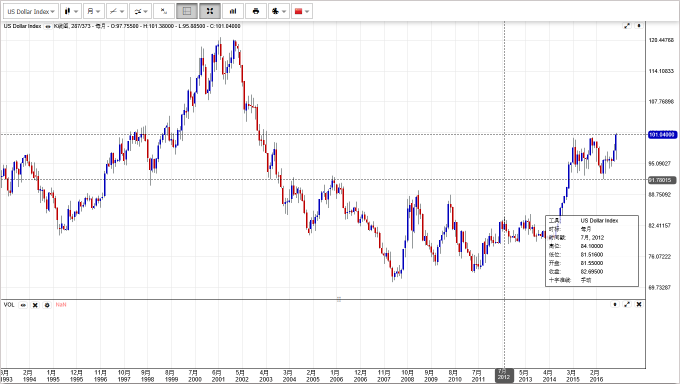
Task: Click the 7月, 2012 date in tooltip
Action: coord(592,237)
